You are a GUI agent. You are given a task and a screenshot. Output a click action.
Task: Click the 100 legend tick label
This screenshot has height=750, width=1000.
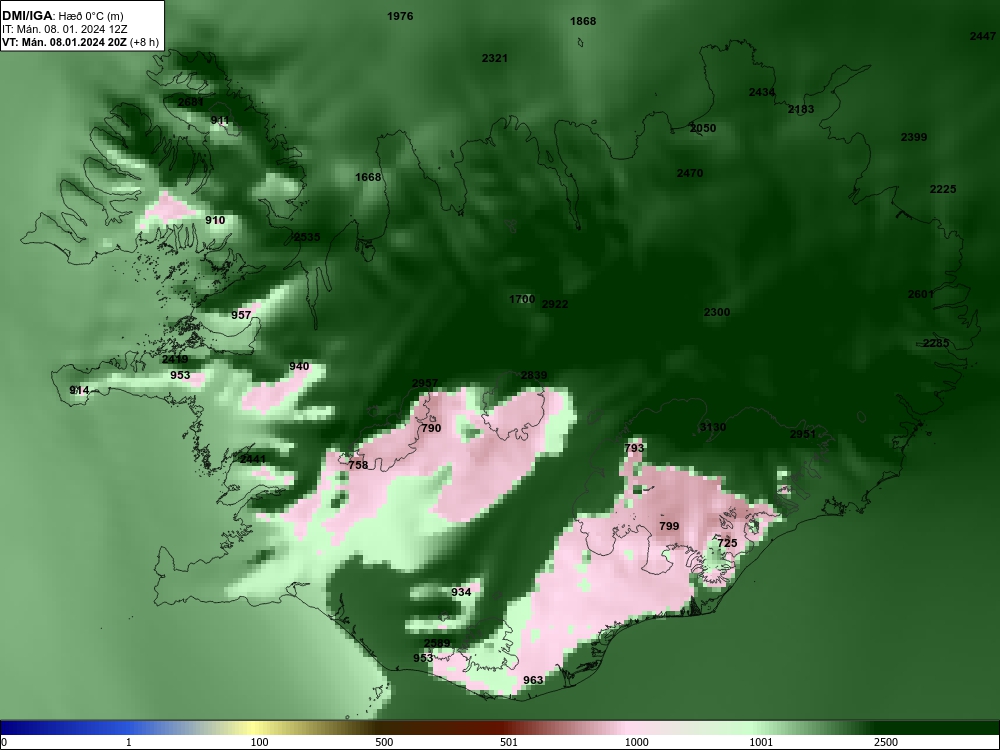259,742
